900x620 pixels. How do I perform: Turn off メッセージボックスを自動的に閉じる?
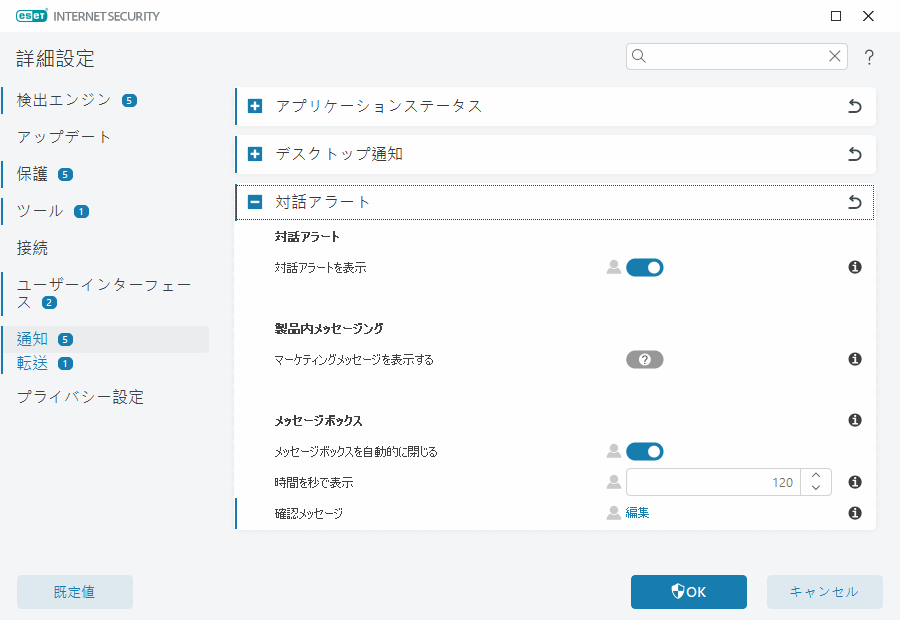point(645,451)
